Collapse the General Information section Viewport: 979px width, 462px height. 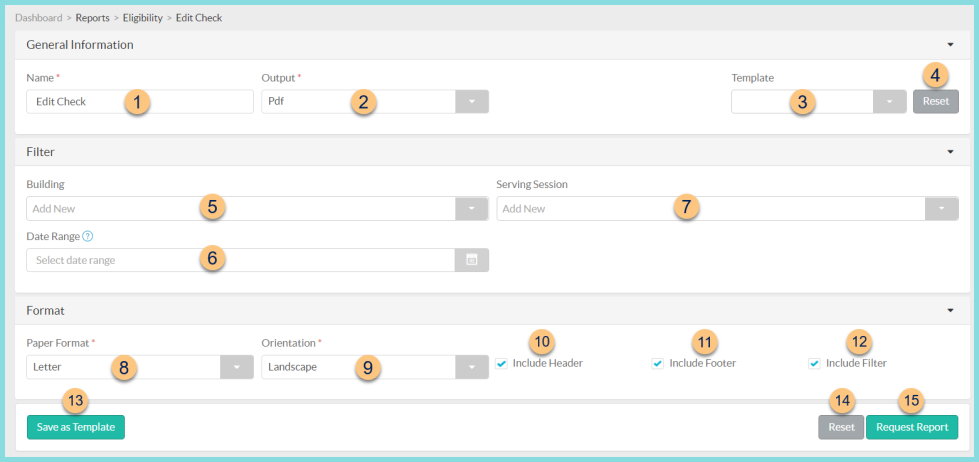(x=950, y=45)
